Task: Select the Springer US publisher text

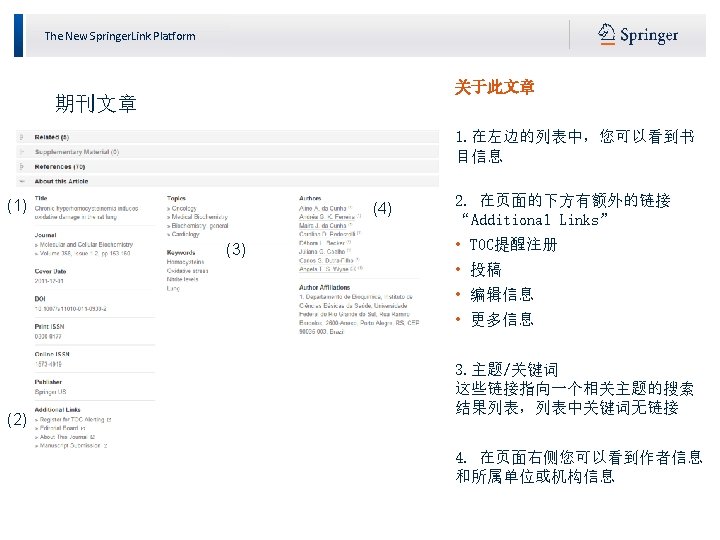Action: click(x=51, y=391)
